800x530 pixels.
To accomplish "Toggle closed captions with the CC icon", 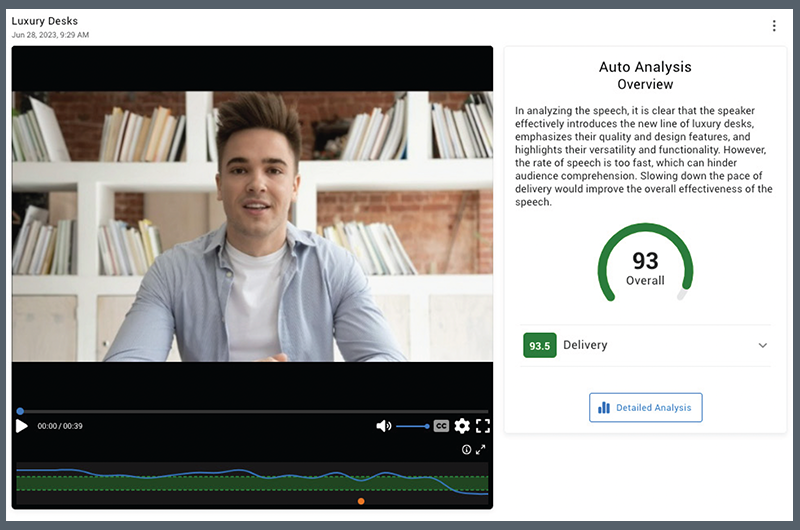I will click(x=441, y=426).
